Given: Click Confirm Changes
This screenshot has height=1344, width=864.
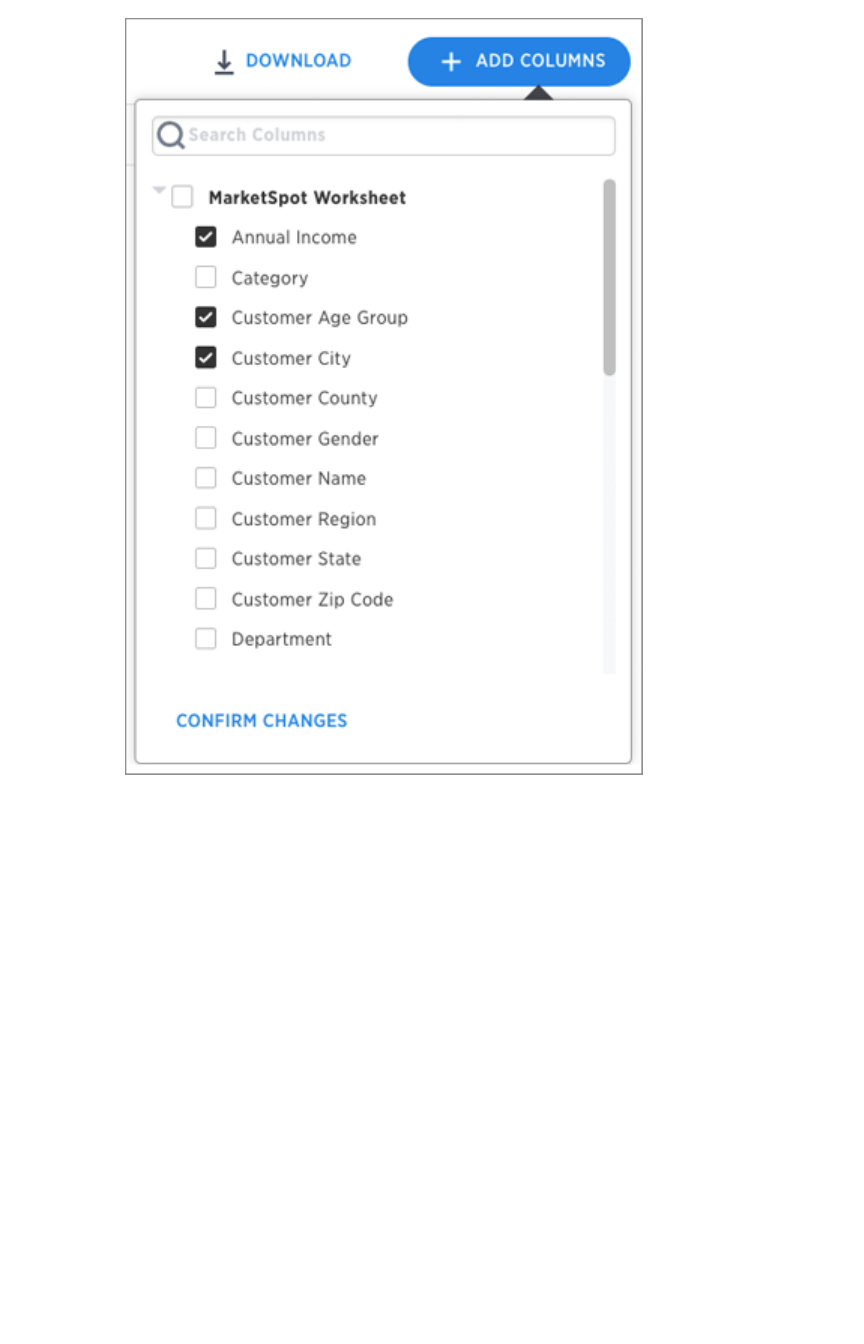Looking at the screenshot, I should point(262,721).
